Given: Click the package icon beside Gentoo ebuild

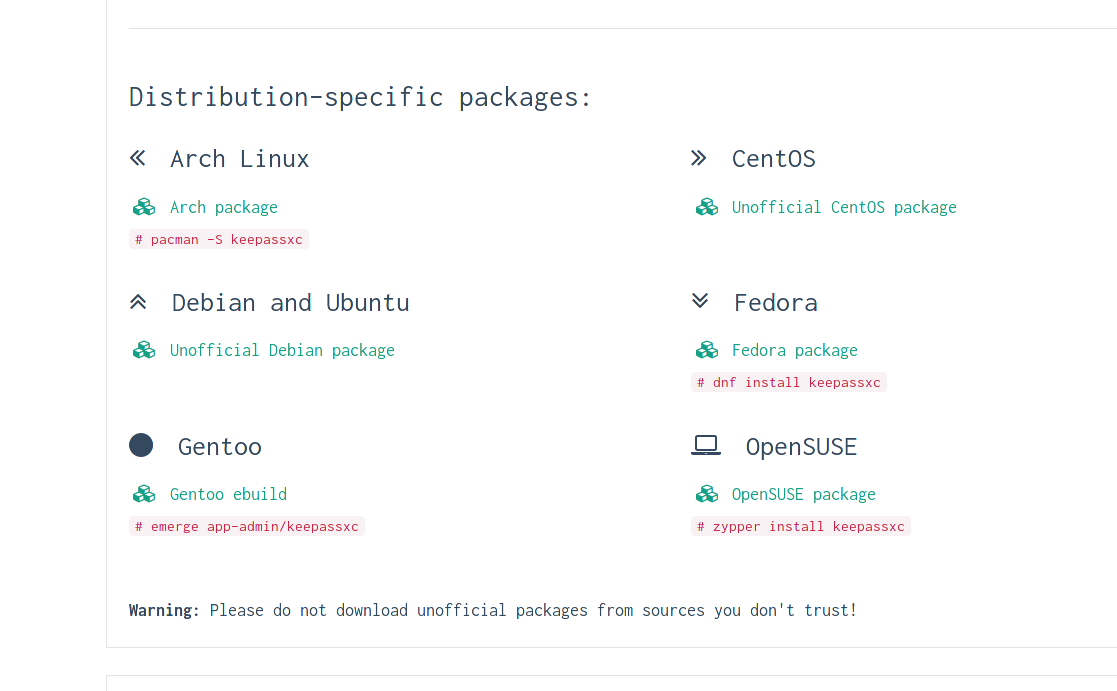Looking at the screenshot, I should click(x=144, y=493).
